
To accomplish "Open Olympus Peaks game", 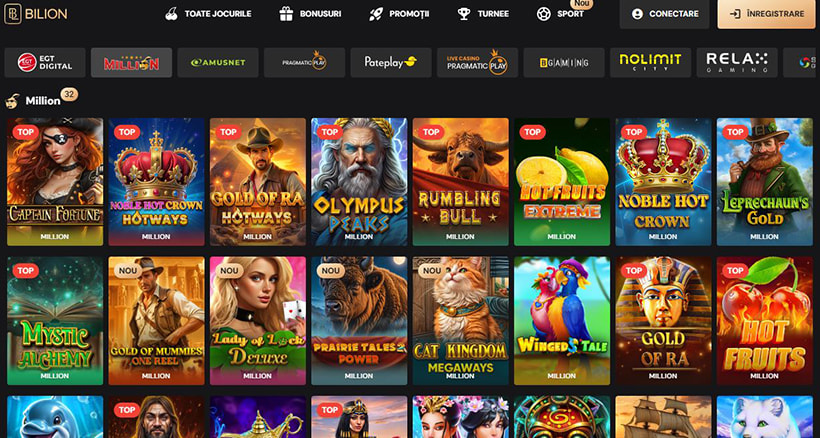I will 359,181.
